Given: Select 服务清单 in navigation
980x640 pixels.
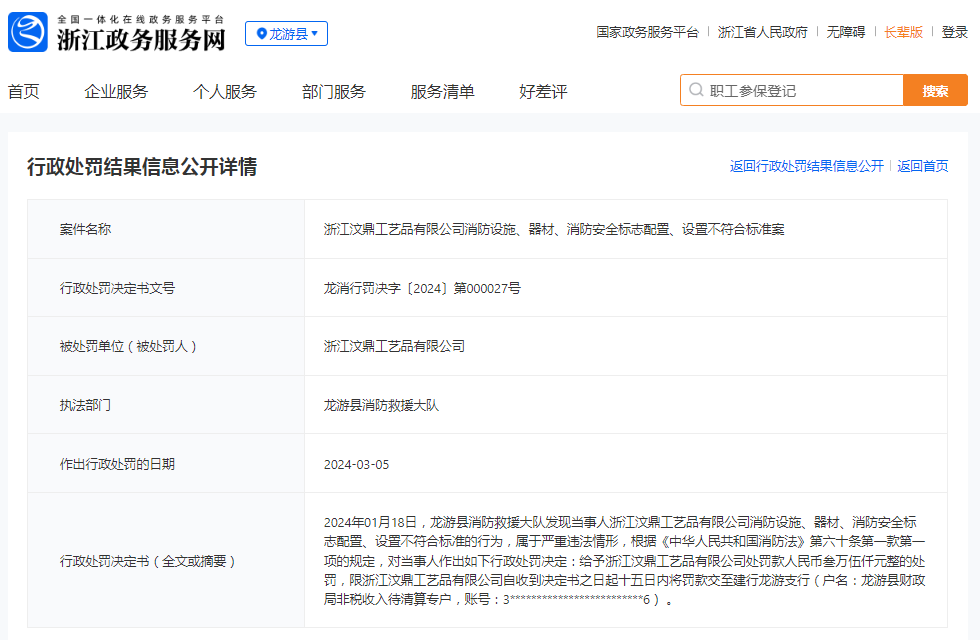Looking at the screenshot, I should click(x=442, y=92).
